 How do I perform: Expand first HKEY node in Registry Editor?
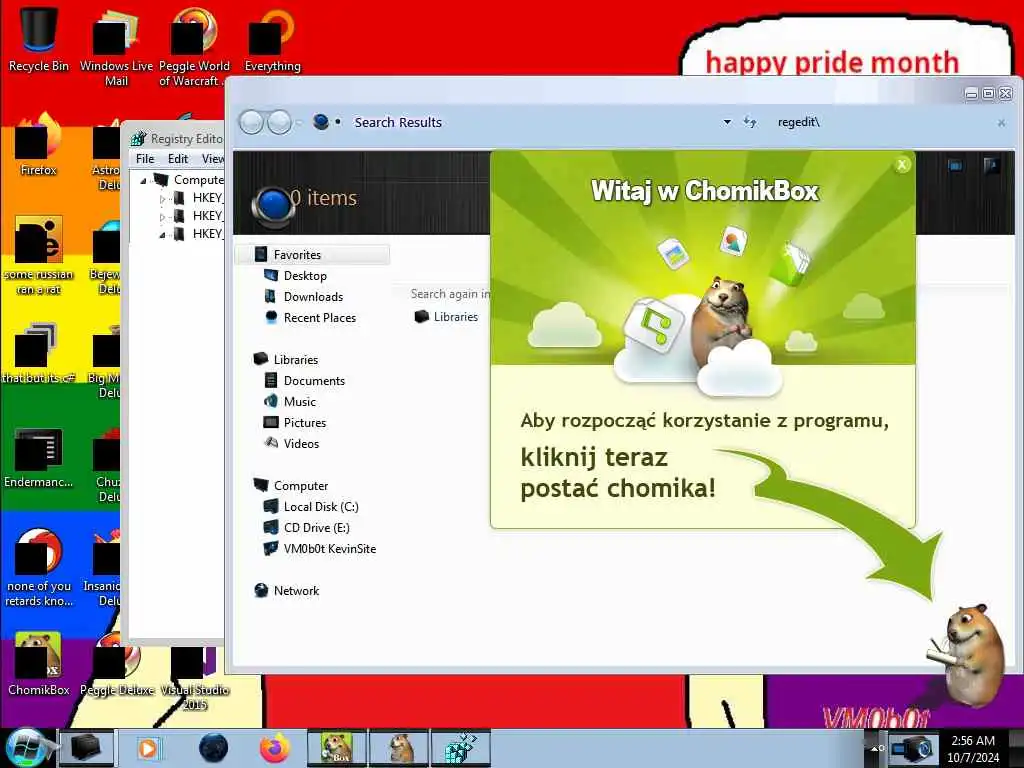tap(163, 198)
